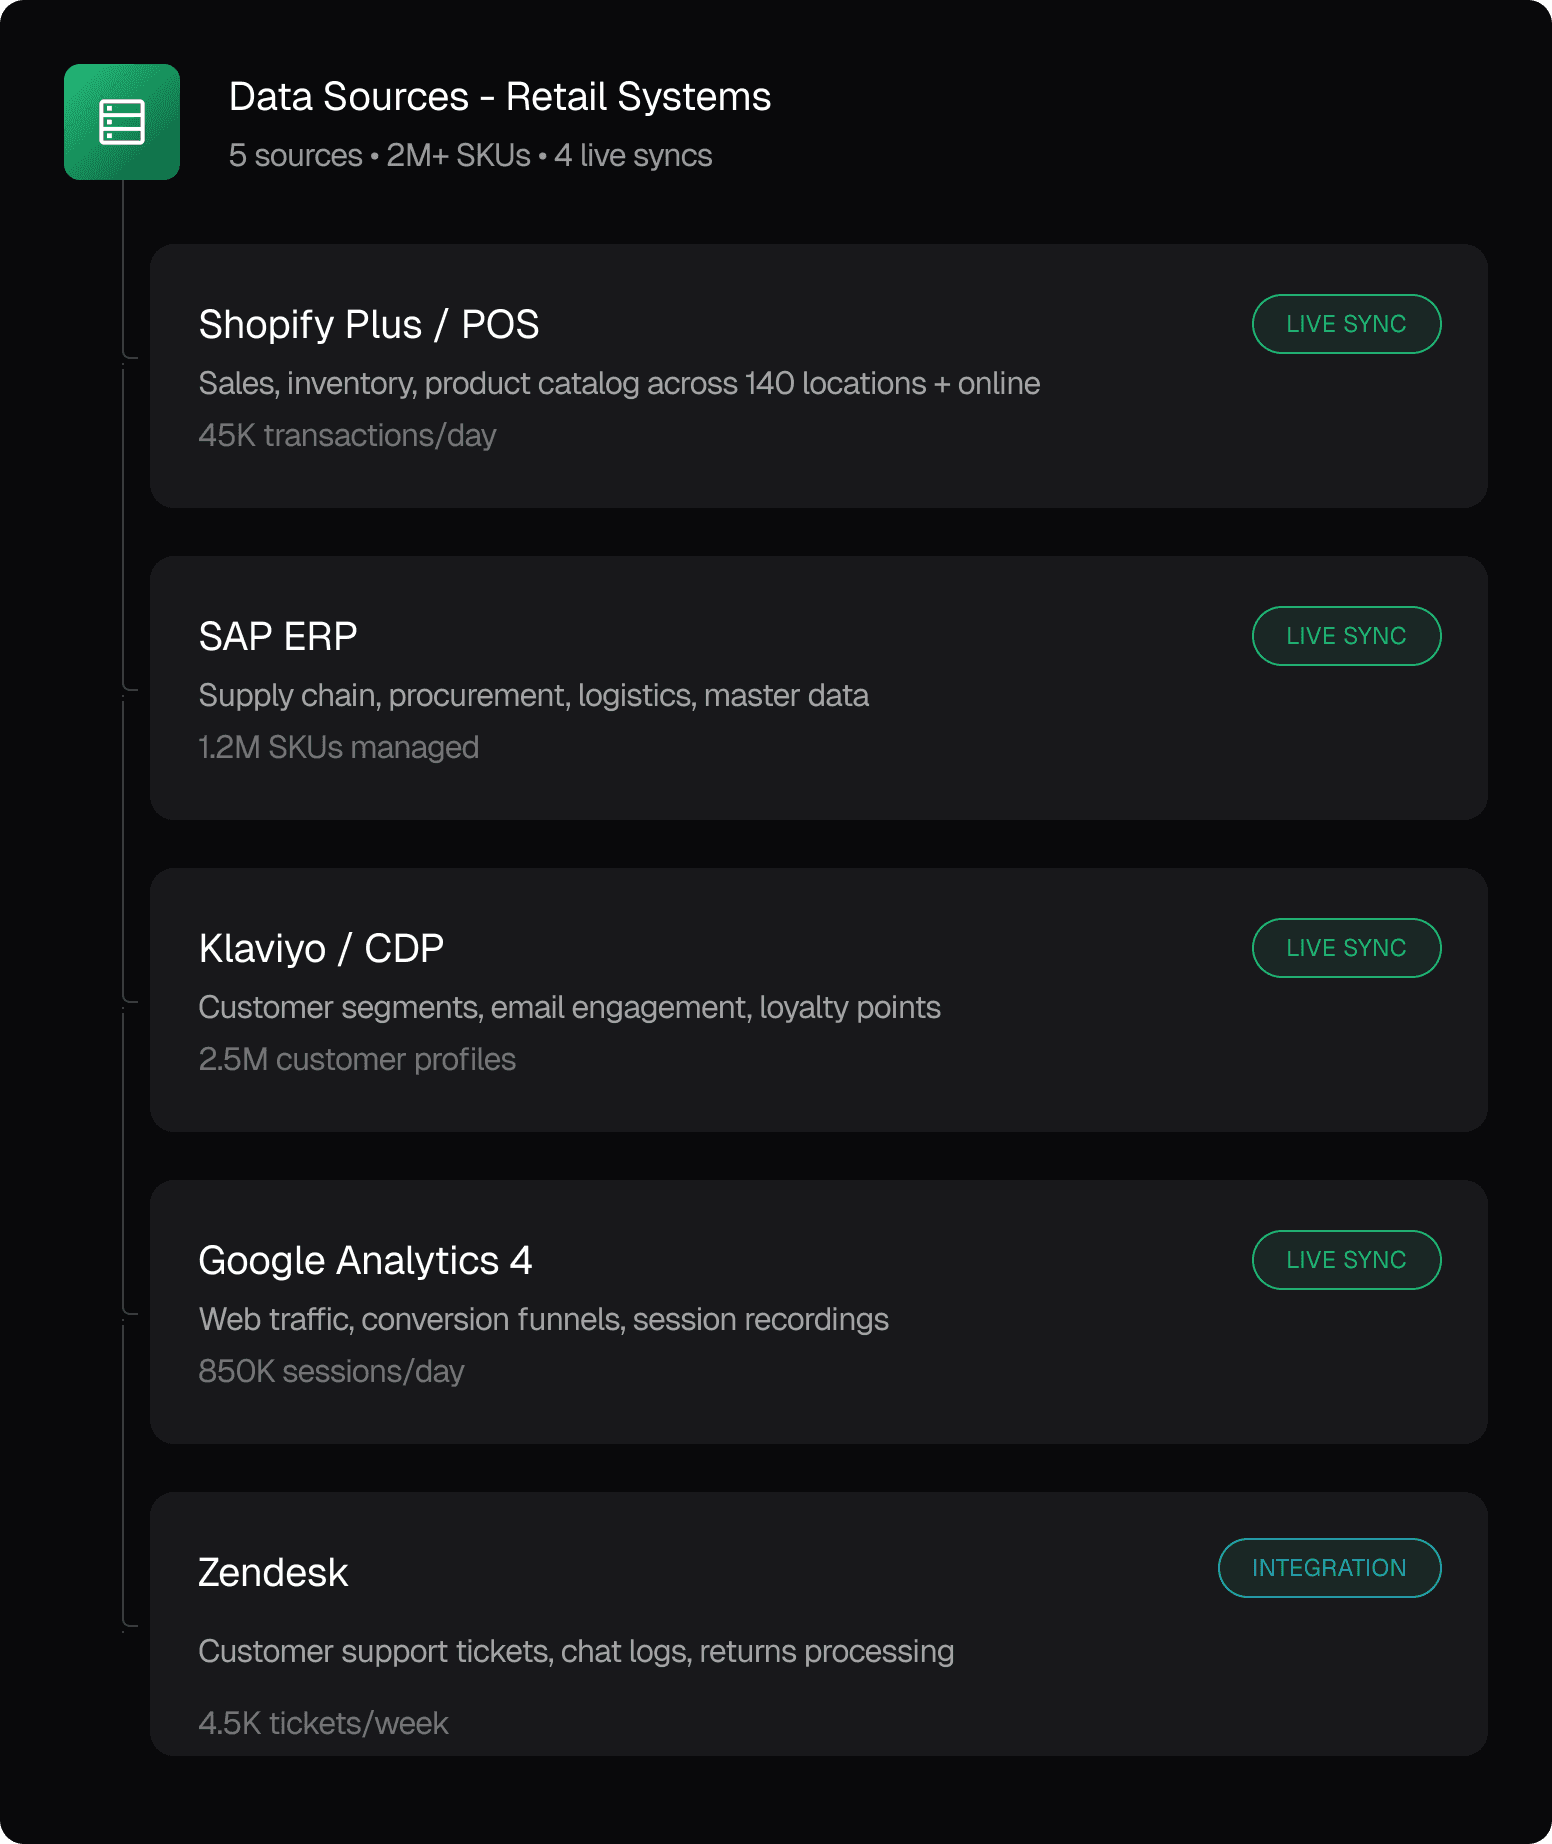Select the Data Sources - Retail Systems heading
Image resolution: width=1552 pixels, height=1844 pixels.
coord(499,97)
